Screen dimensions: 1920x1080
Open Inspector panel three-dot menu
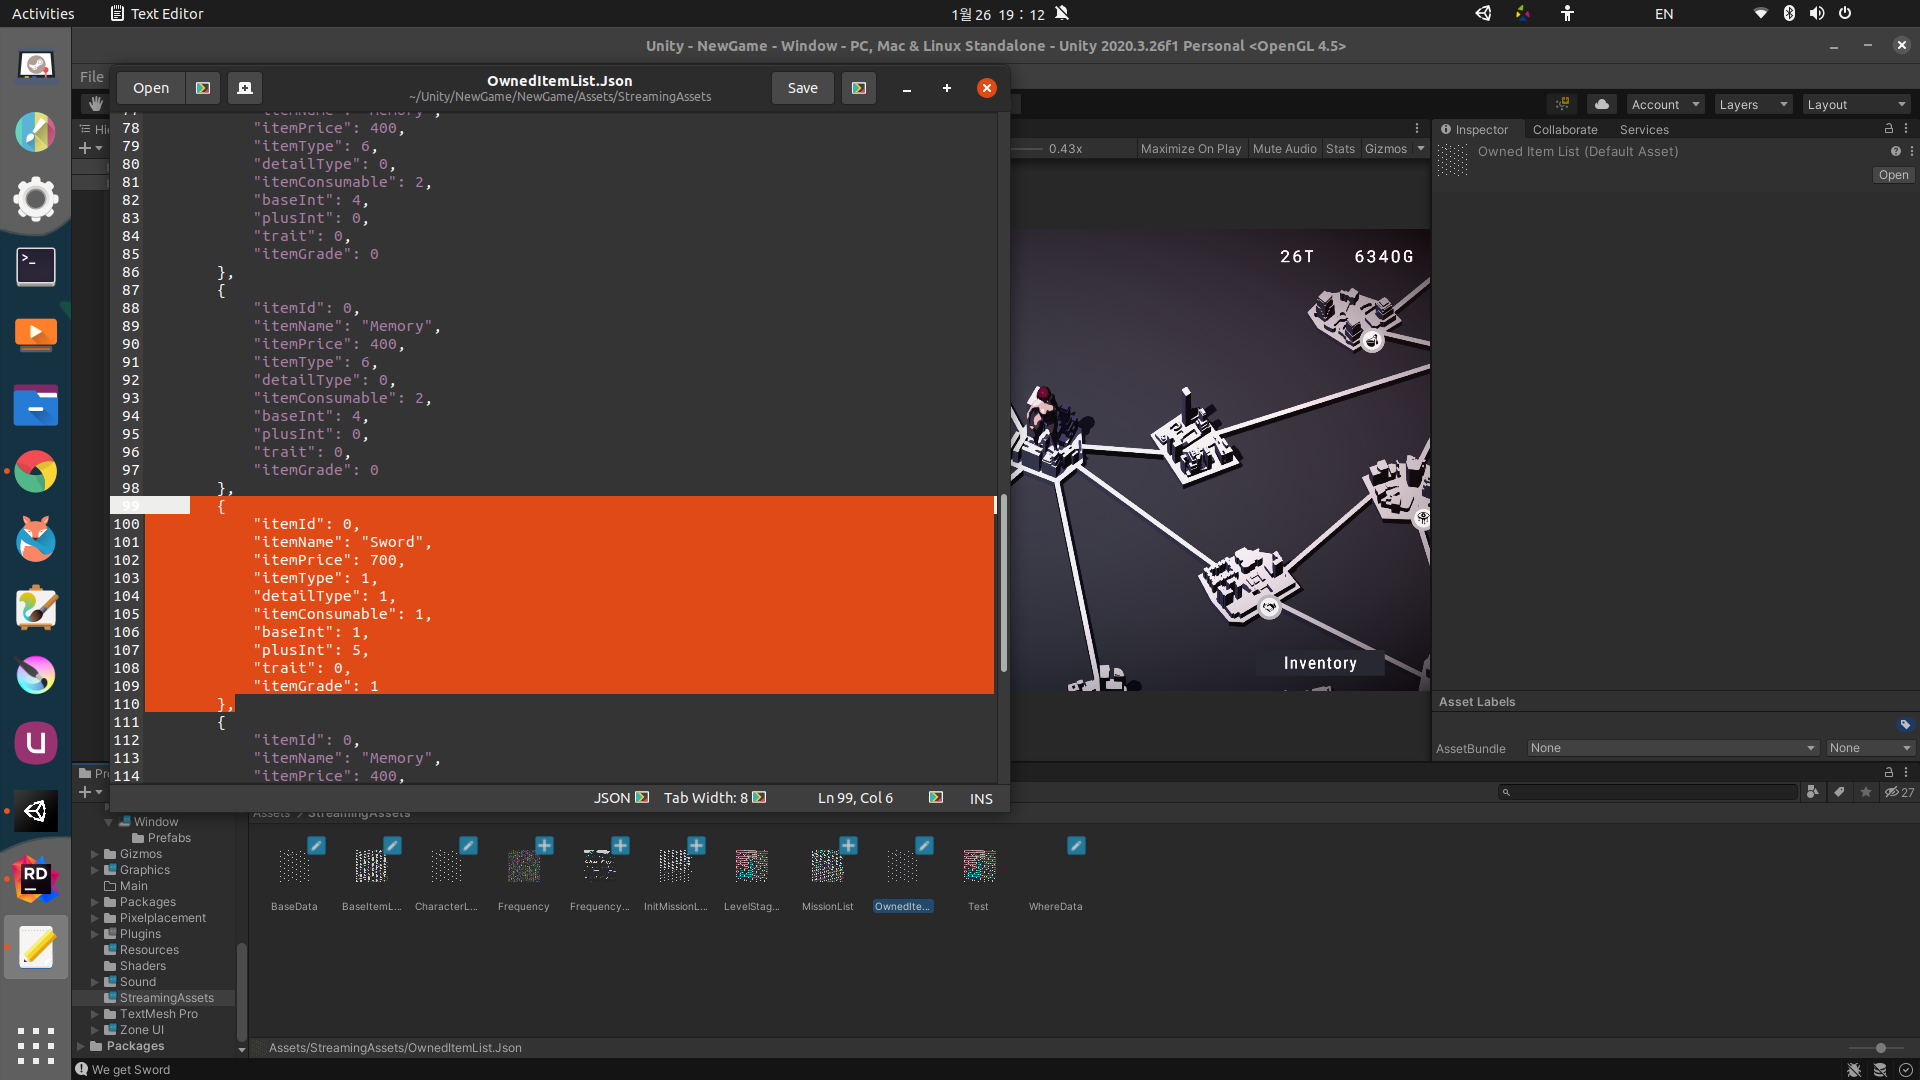pyautogui.click(x=1906, y=129)
